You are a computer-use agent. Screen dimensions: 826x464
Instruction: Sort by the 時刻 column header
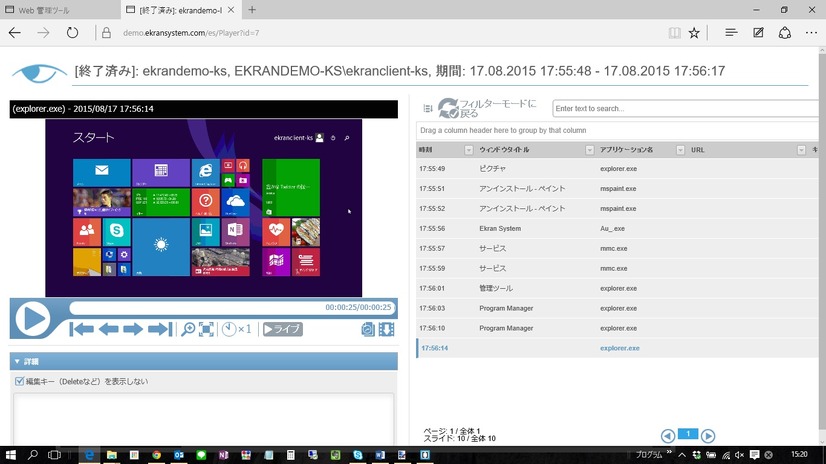pos(426,150)
